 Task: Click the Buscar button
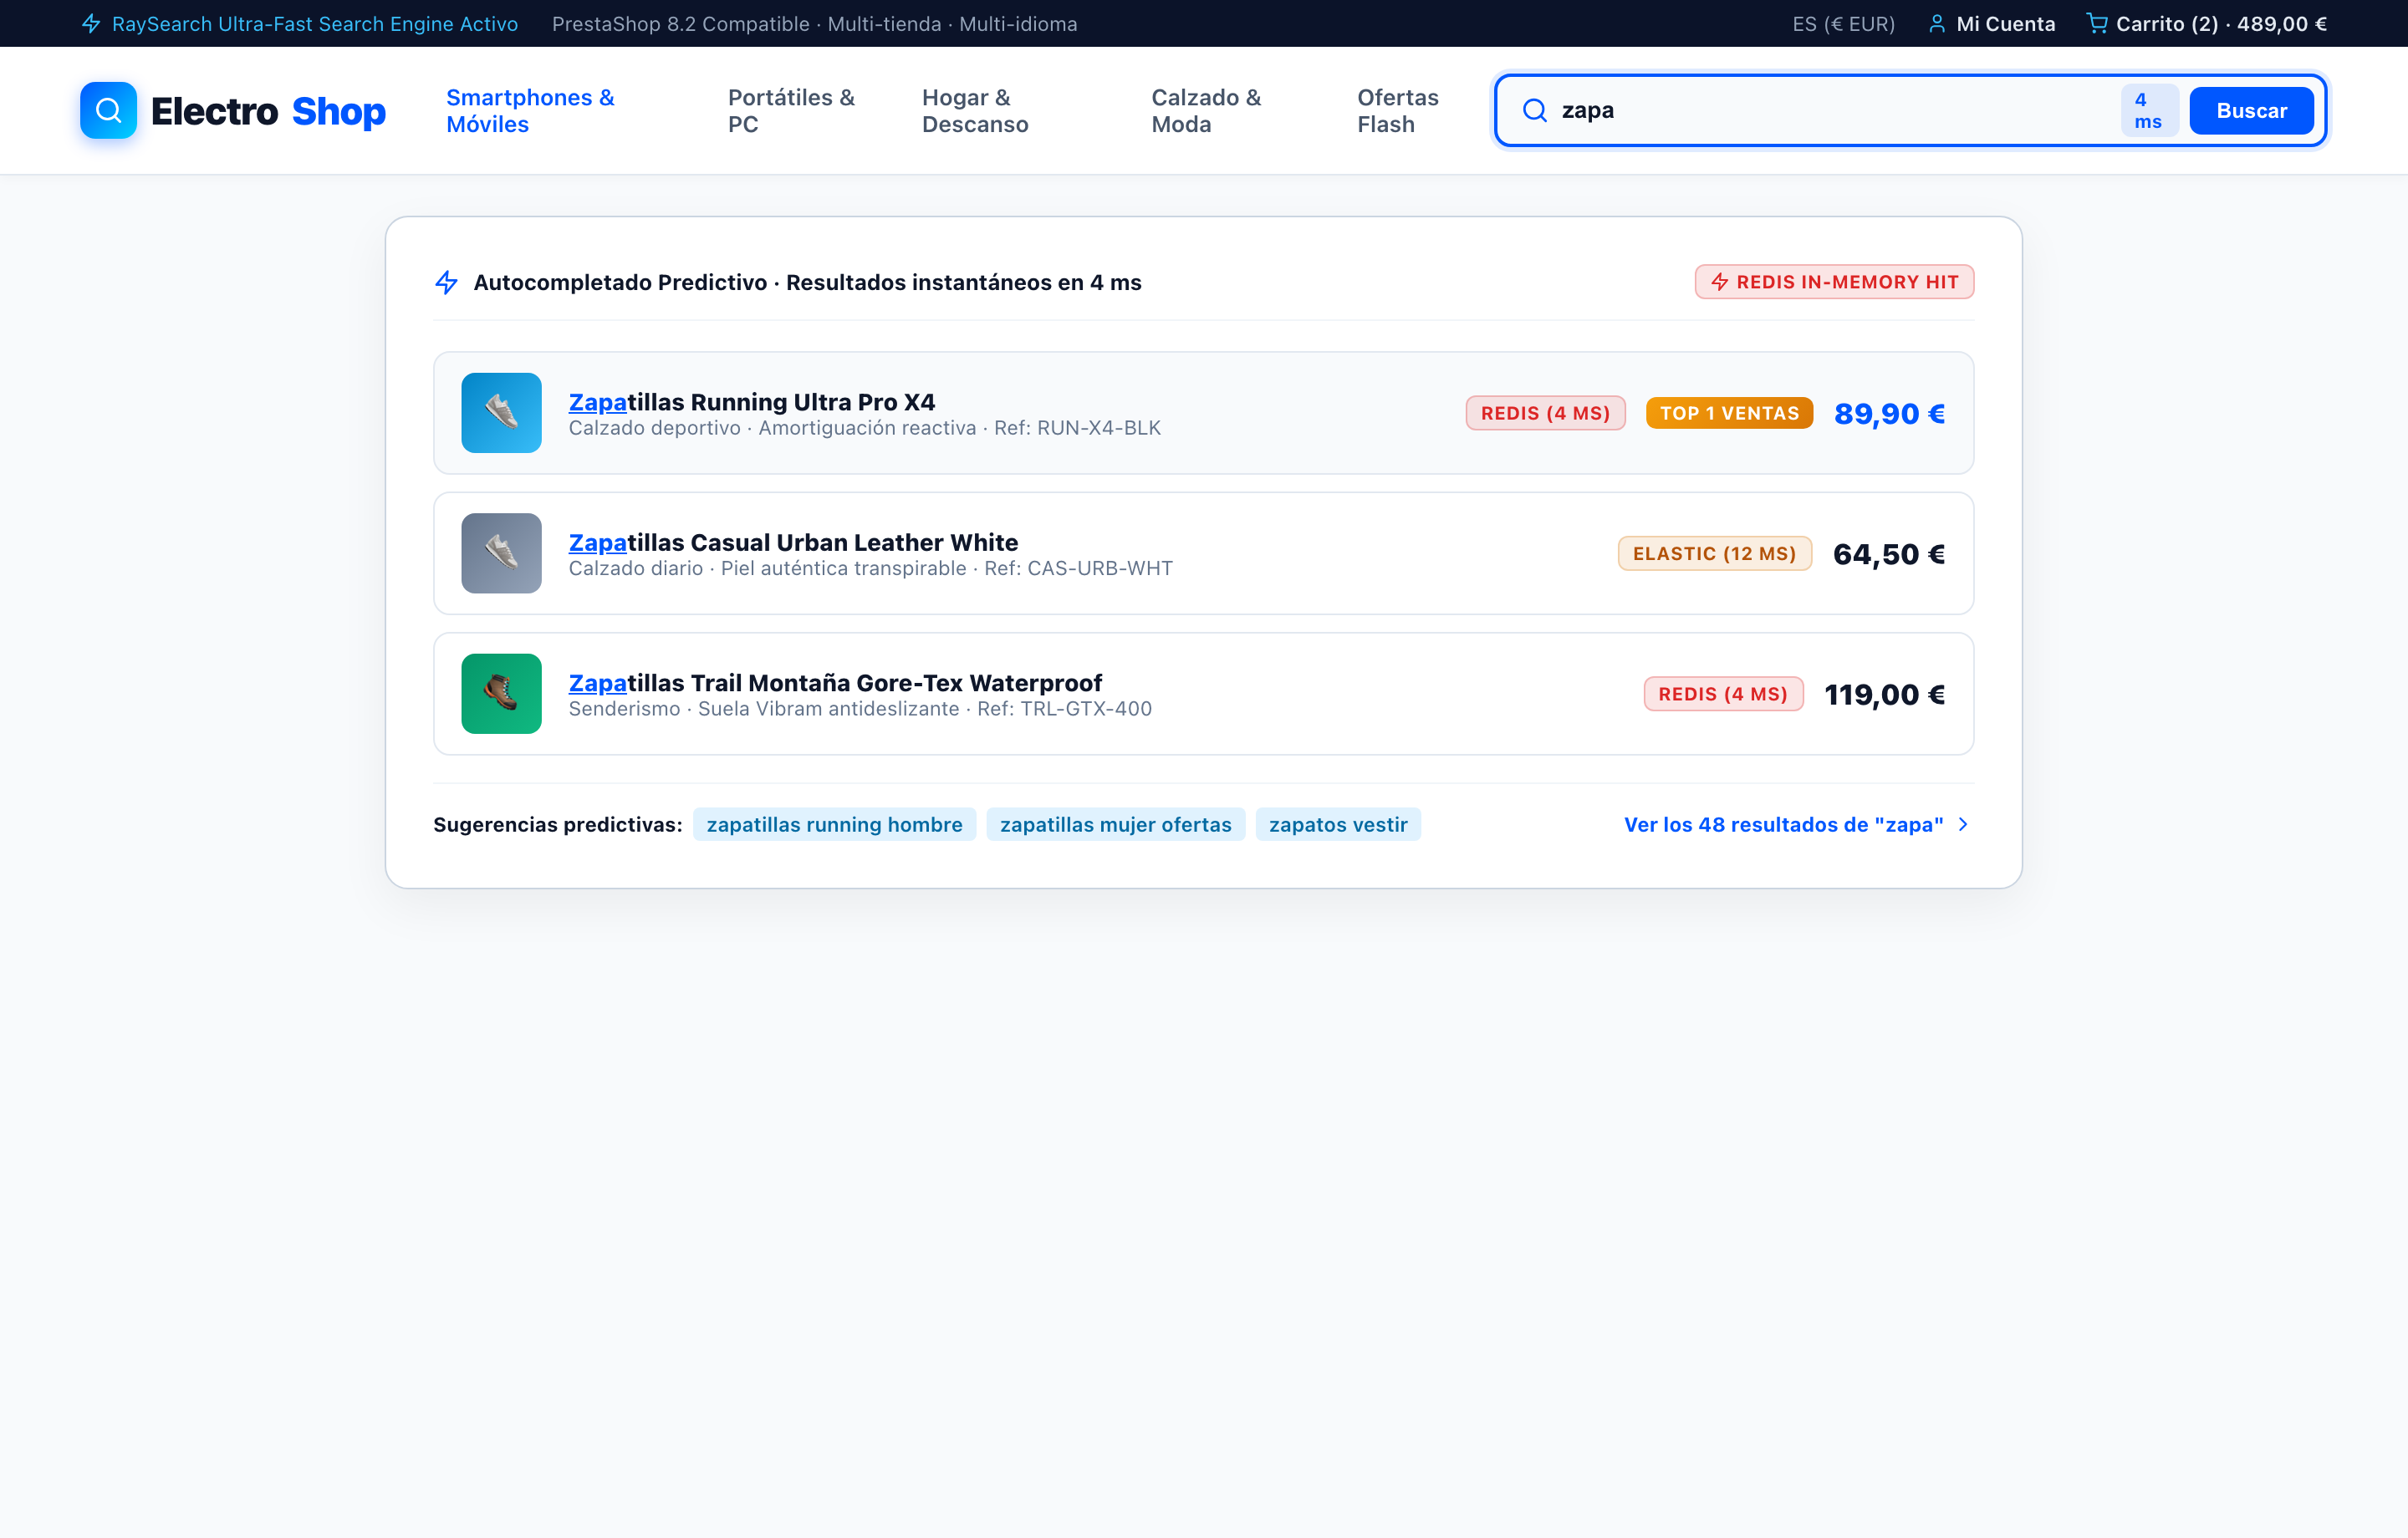[x=2251, y=110]
